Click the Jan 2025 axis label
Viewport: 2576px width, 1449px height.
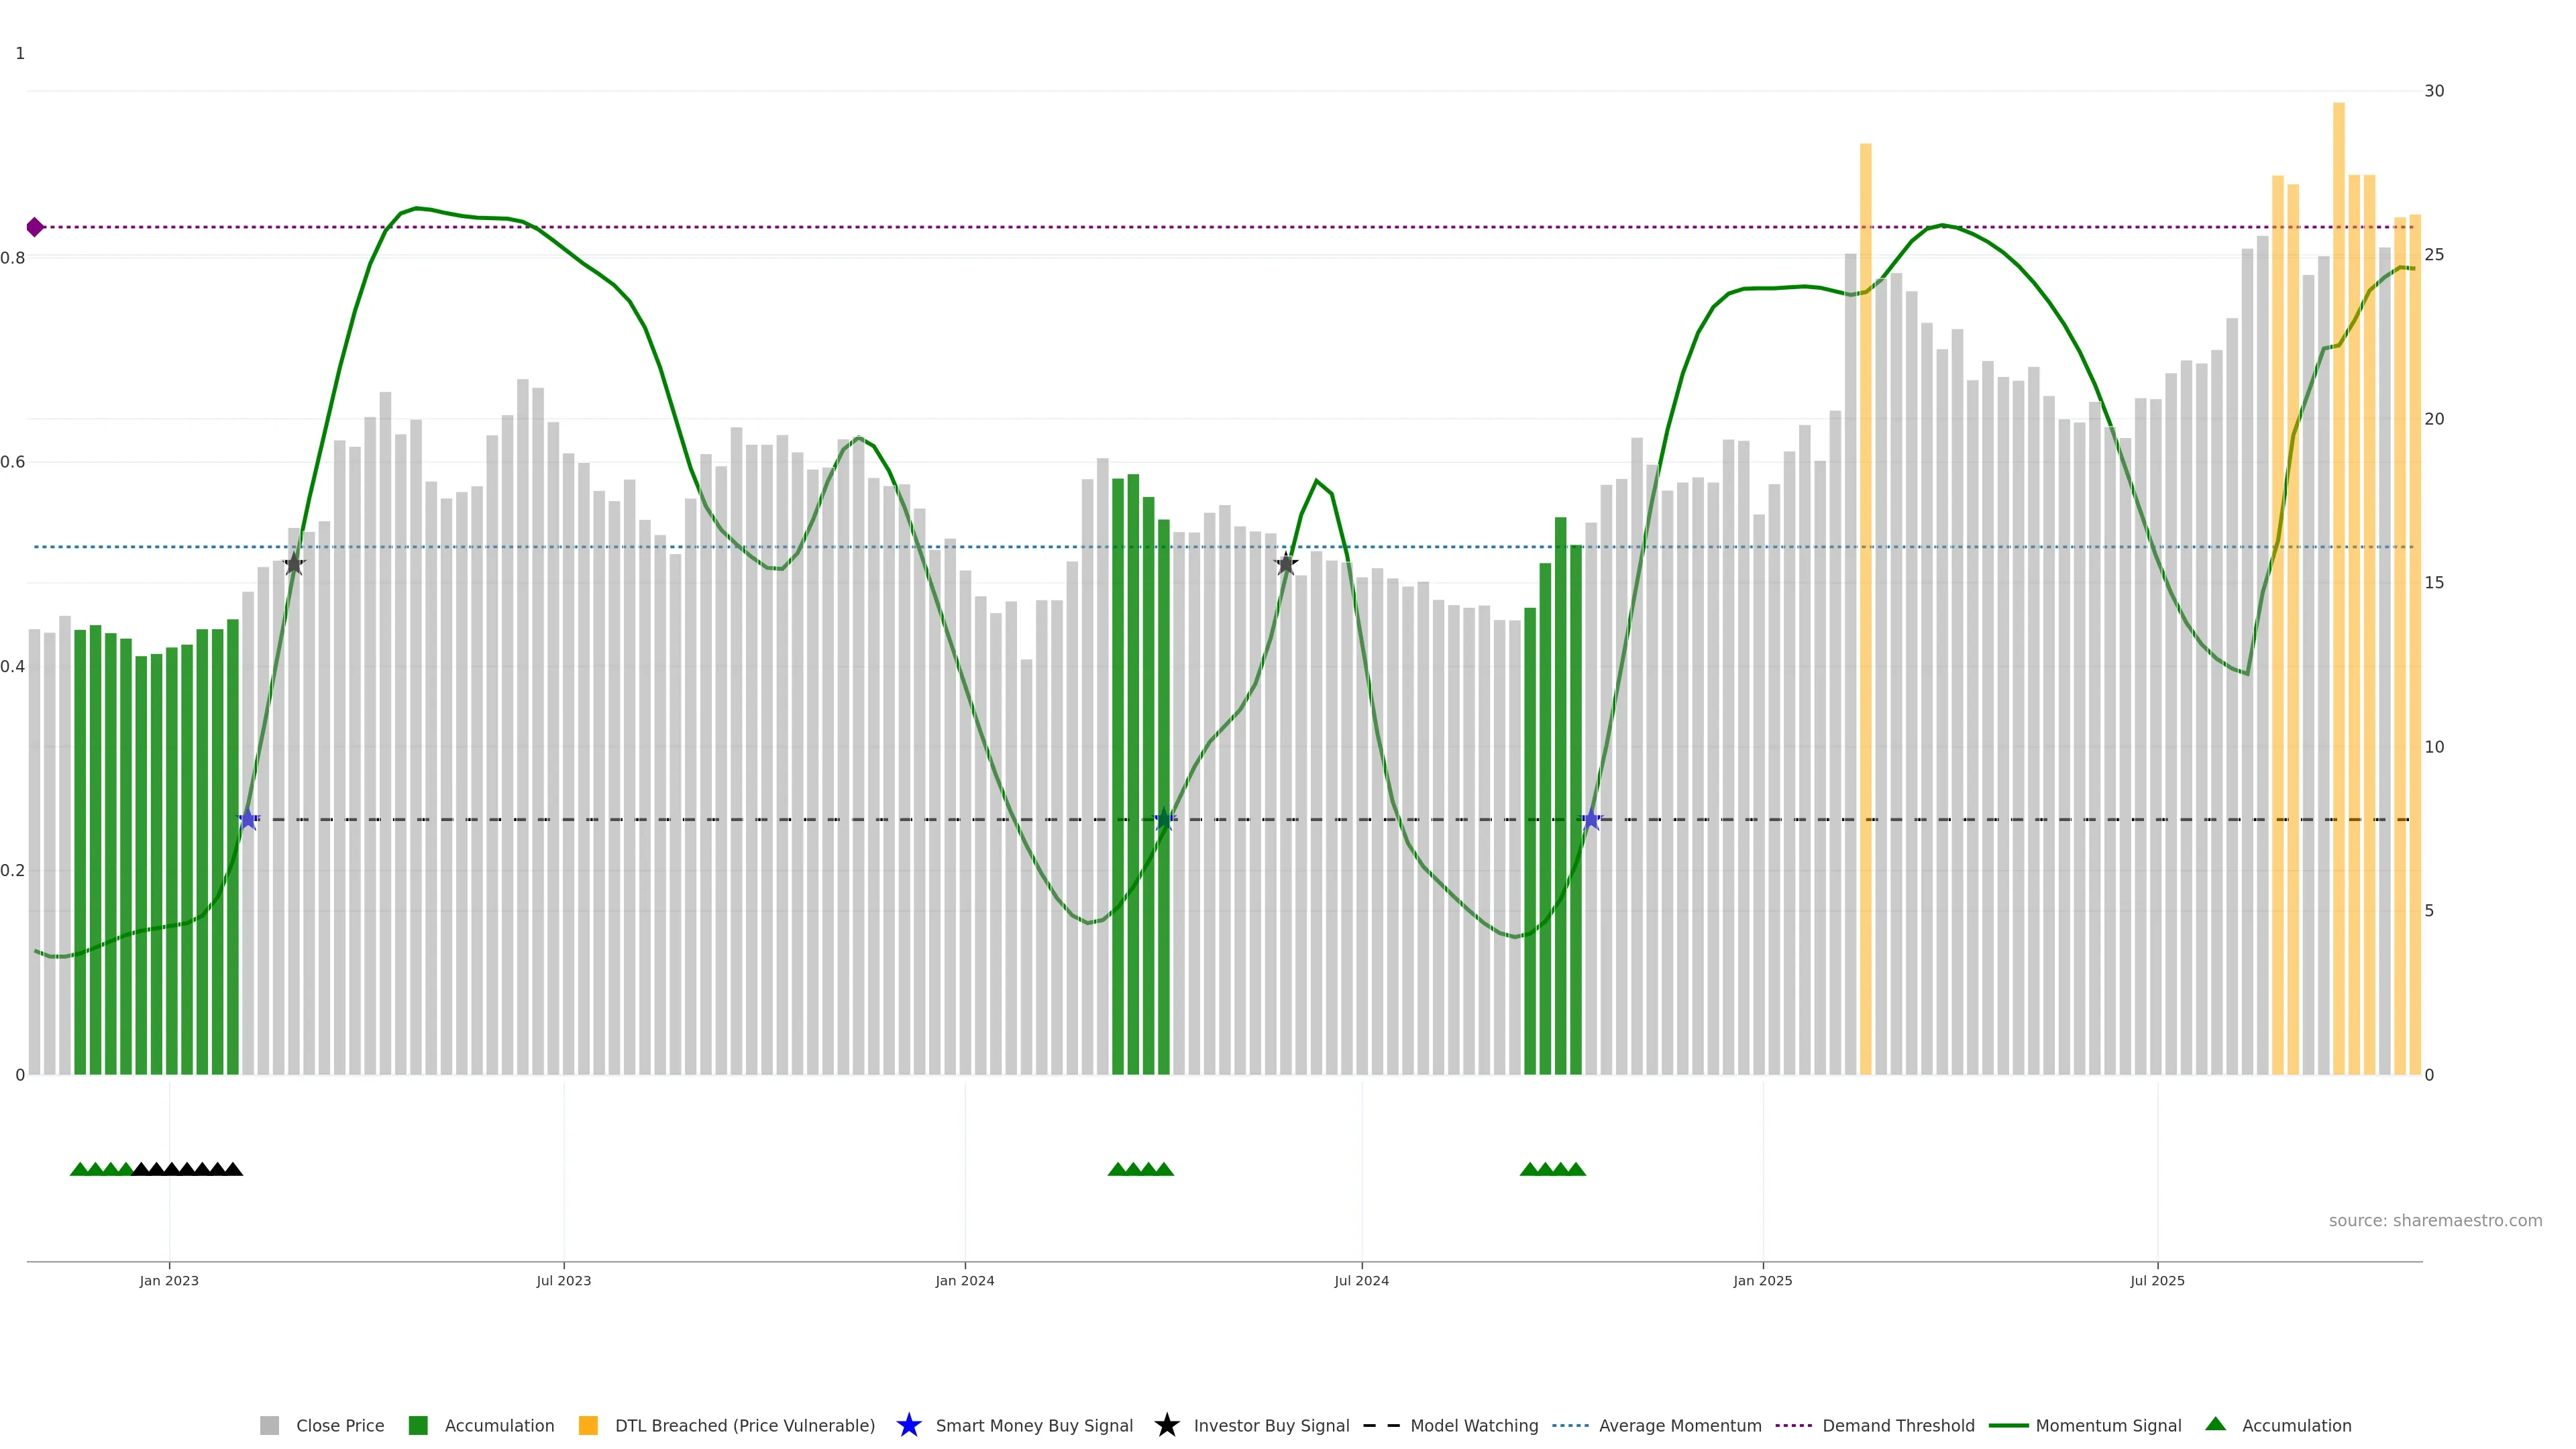pyautogui.click(x=1762, y=1280)
